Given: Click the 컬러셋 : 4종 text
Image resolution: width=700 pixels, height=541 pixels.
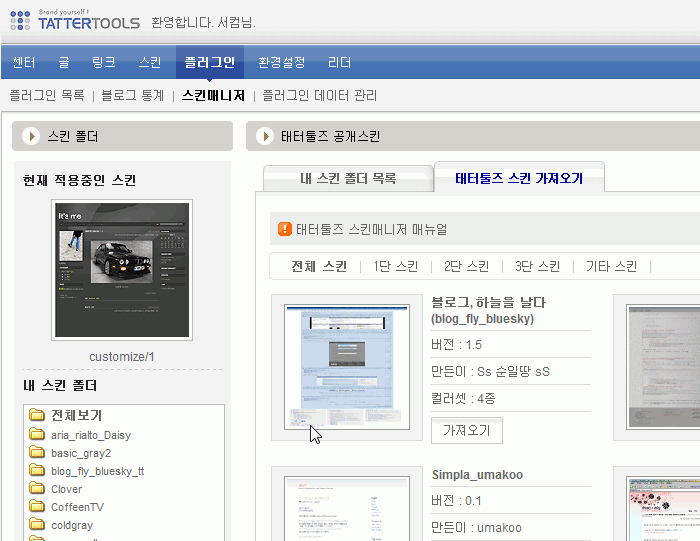Looking at the screenshot, I should tap(463, 398).
